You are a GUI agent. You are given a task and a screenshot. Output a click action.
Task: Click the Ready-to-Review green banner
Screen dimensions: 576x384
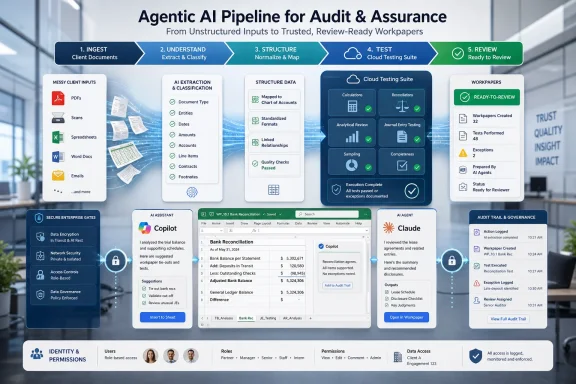click(x=487, y=97)
